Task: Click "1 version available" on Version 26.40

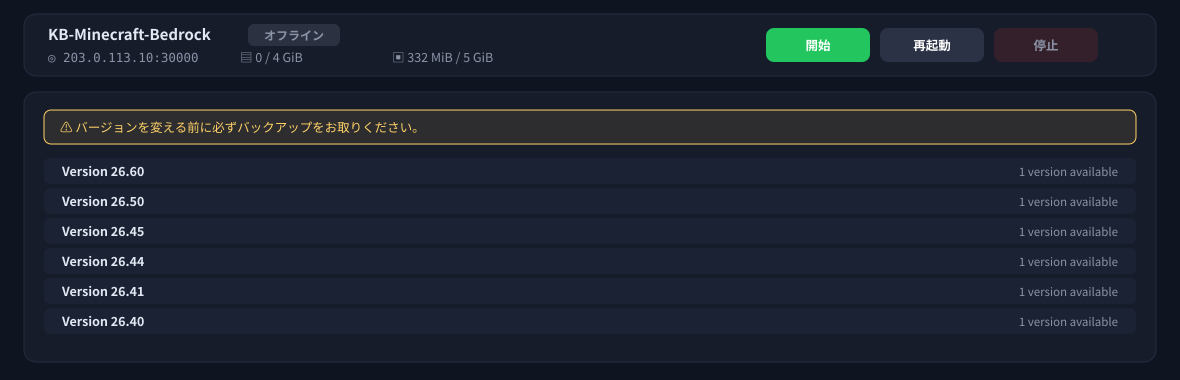Action: 1068,322
